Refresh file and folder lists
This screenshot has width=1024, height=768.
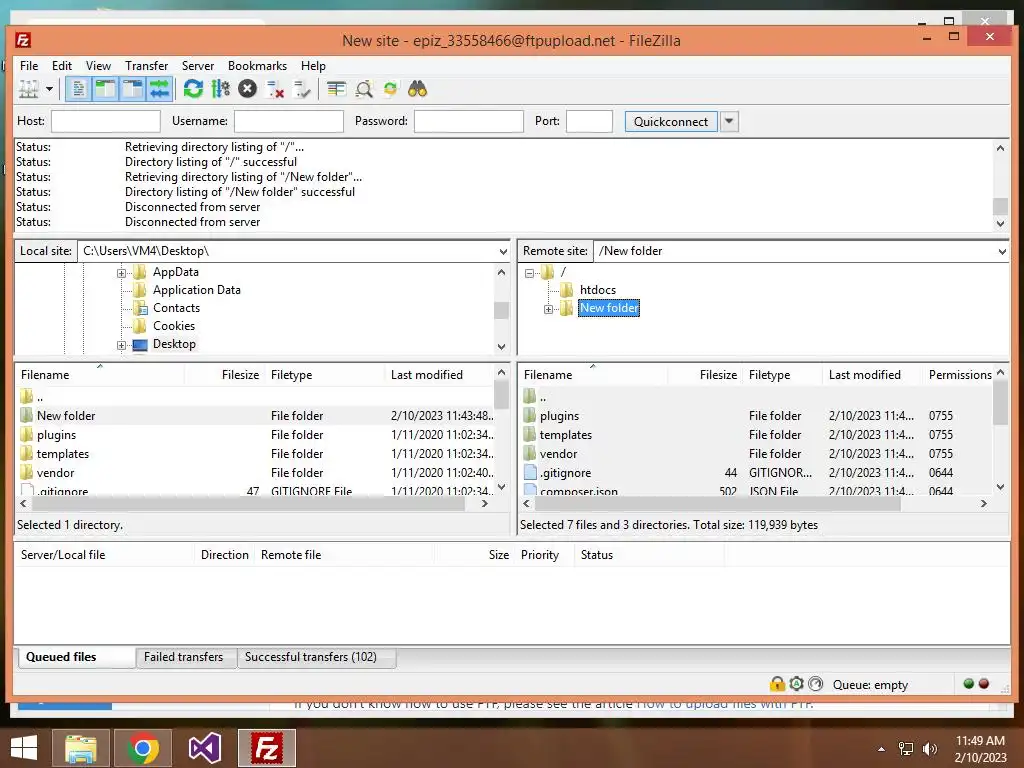tap(193, 89)
